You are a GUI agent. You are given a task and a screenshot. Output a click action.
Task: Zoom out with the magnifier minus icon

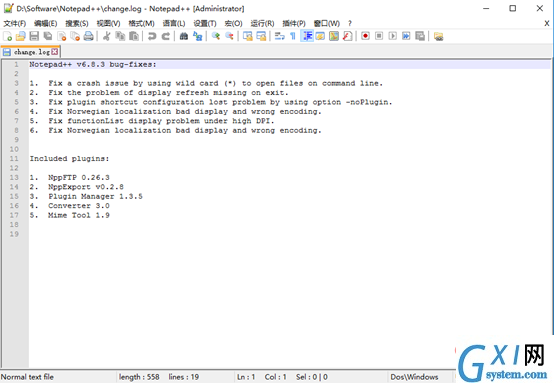[229, 36]
